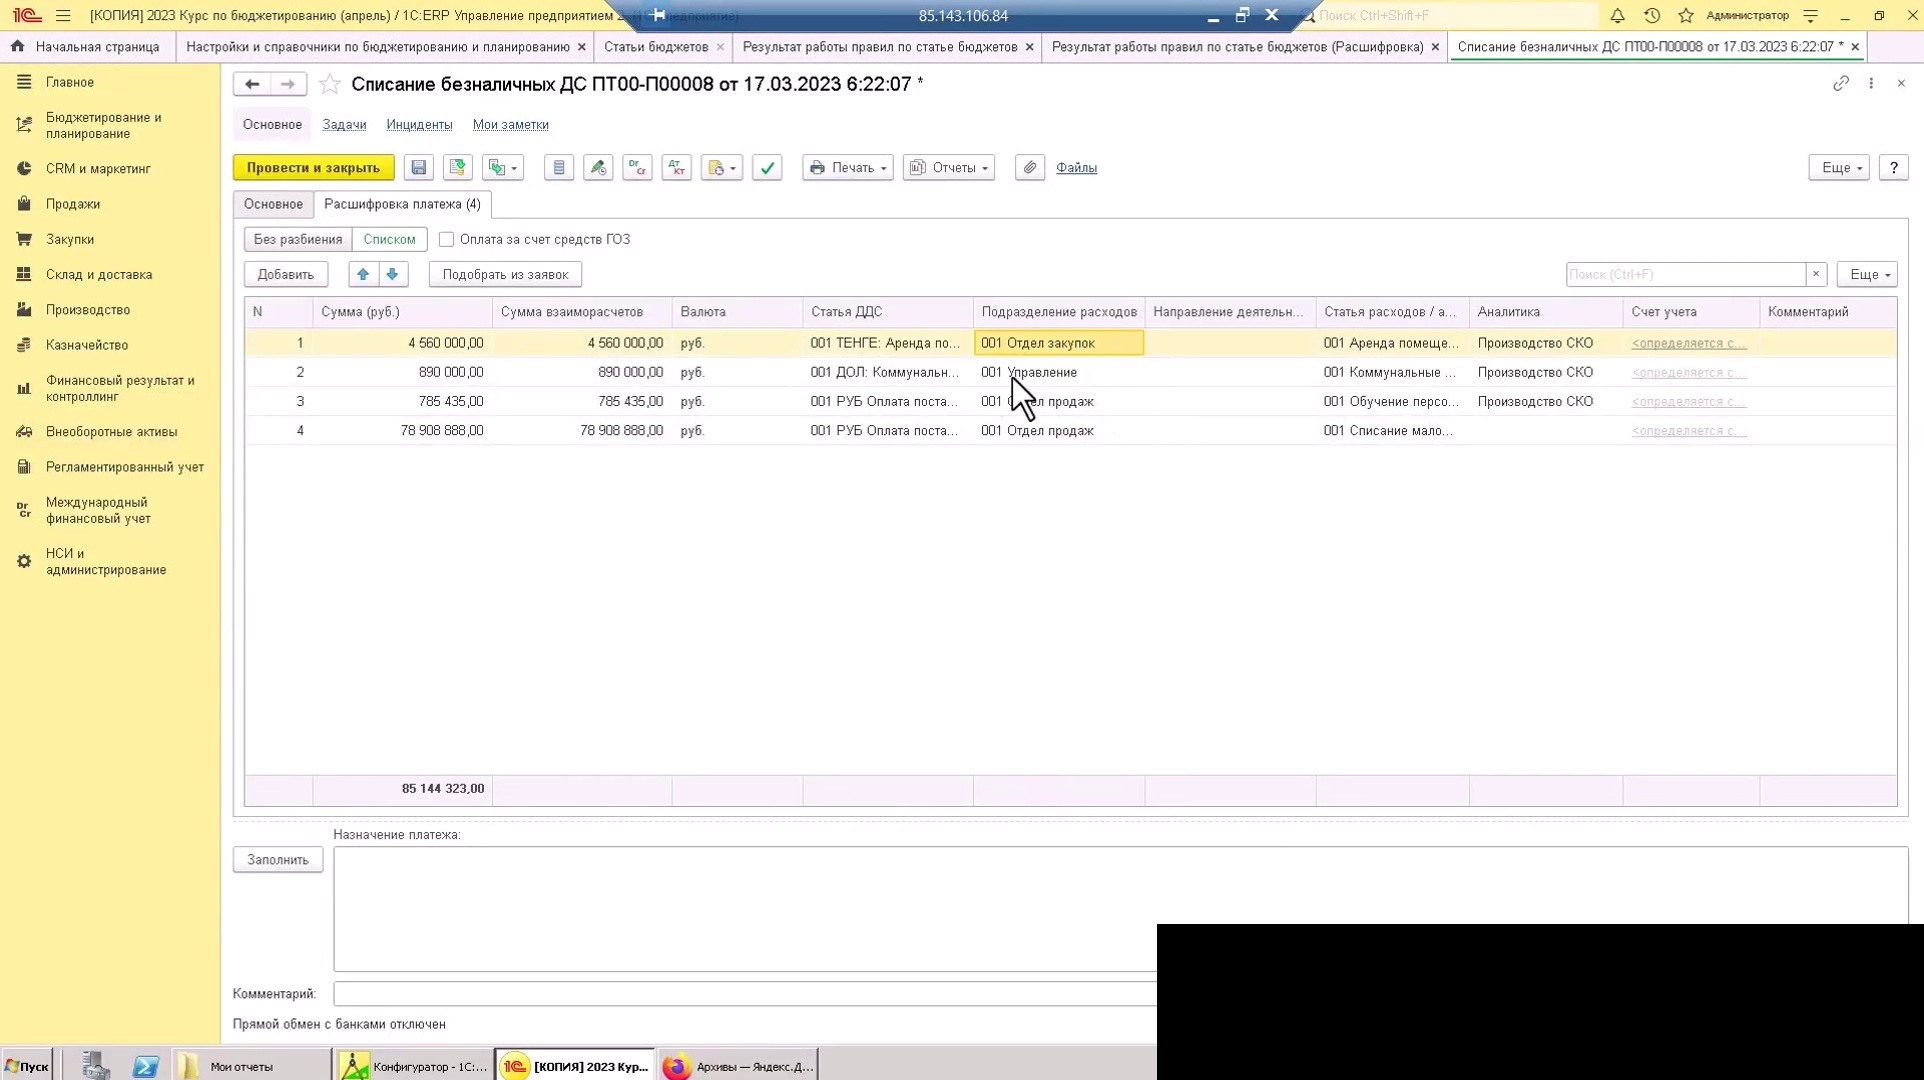Open Начальная страница tab
The image size is (1924, 1080).
click(87, 47)
